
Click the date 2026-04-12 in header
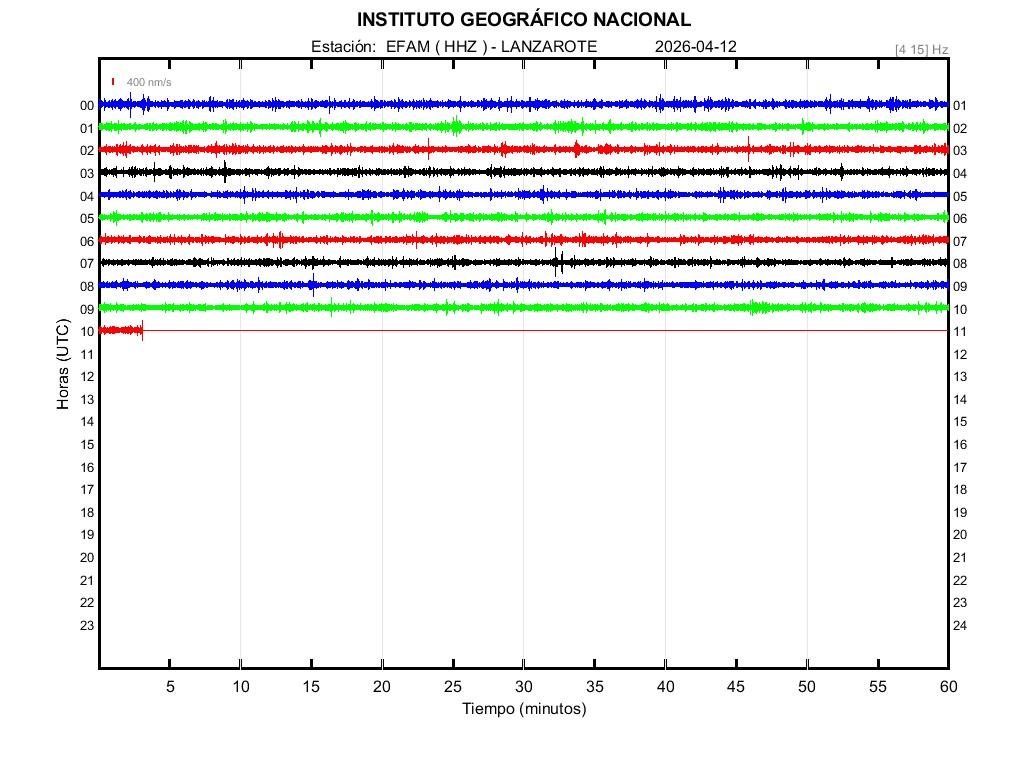click(696, 47)
